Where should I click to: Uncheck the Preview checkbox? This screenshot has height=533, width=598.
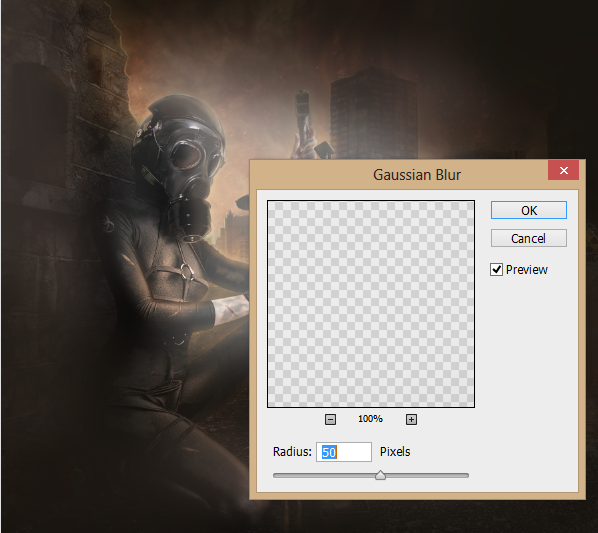click(496, 270)
